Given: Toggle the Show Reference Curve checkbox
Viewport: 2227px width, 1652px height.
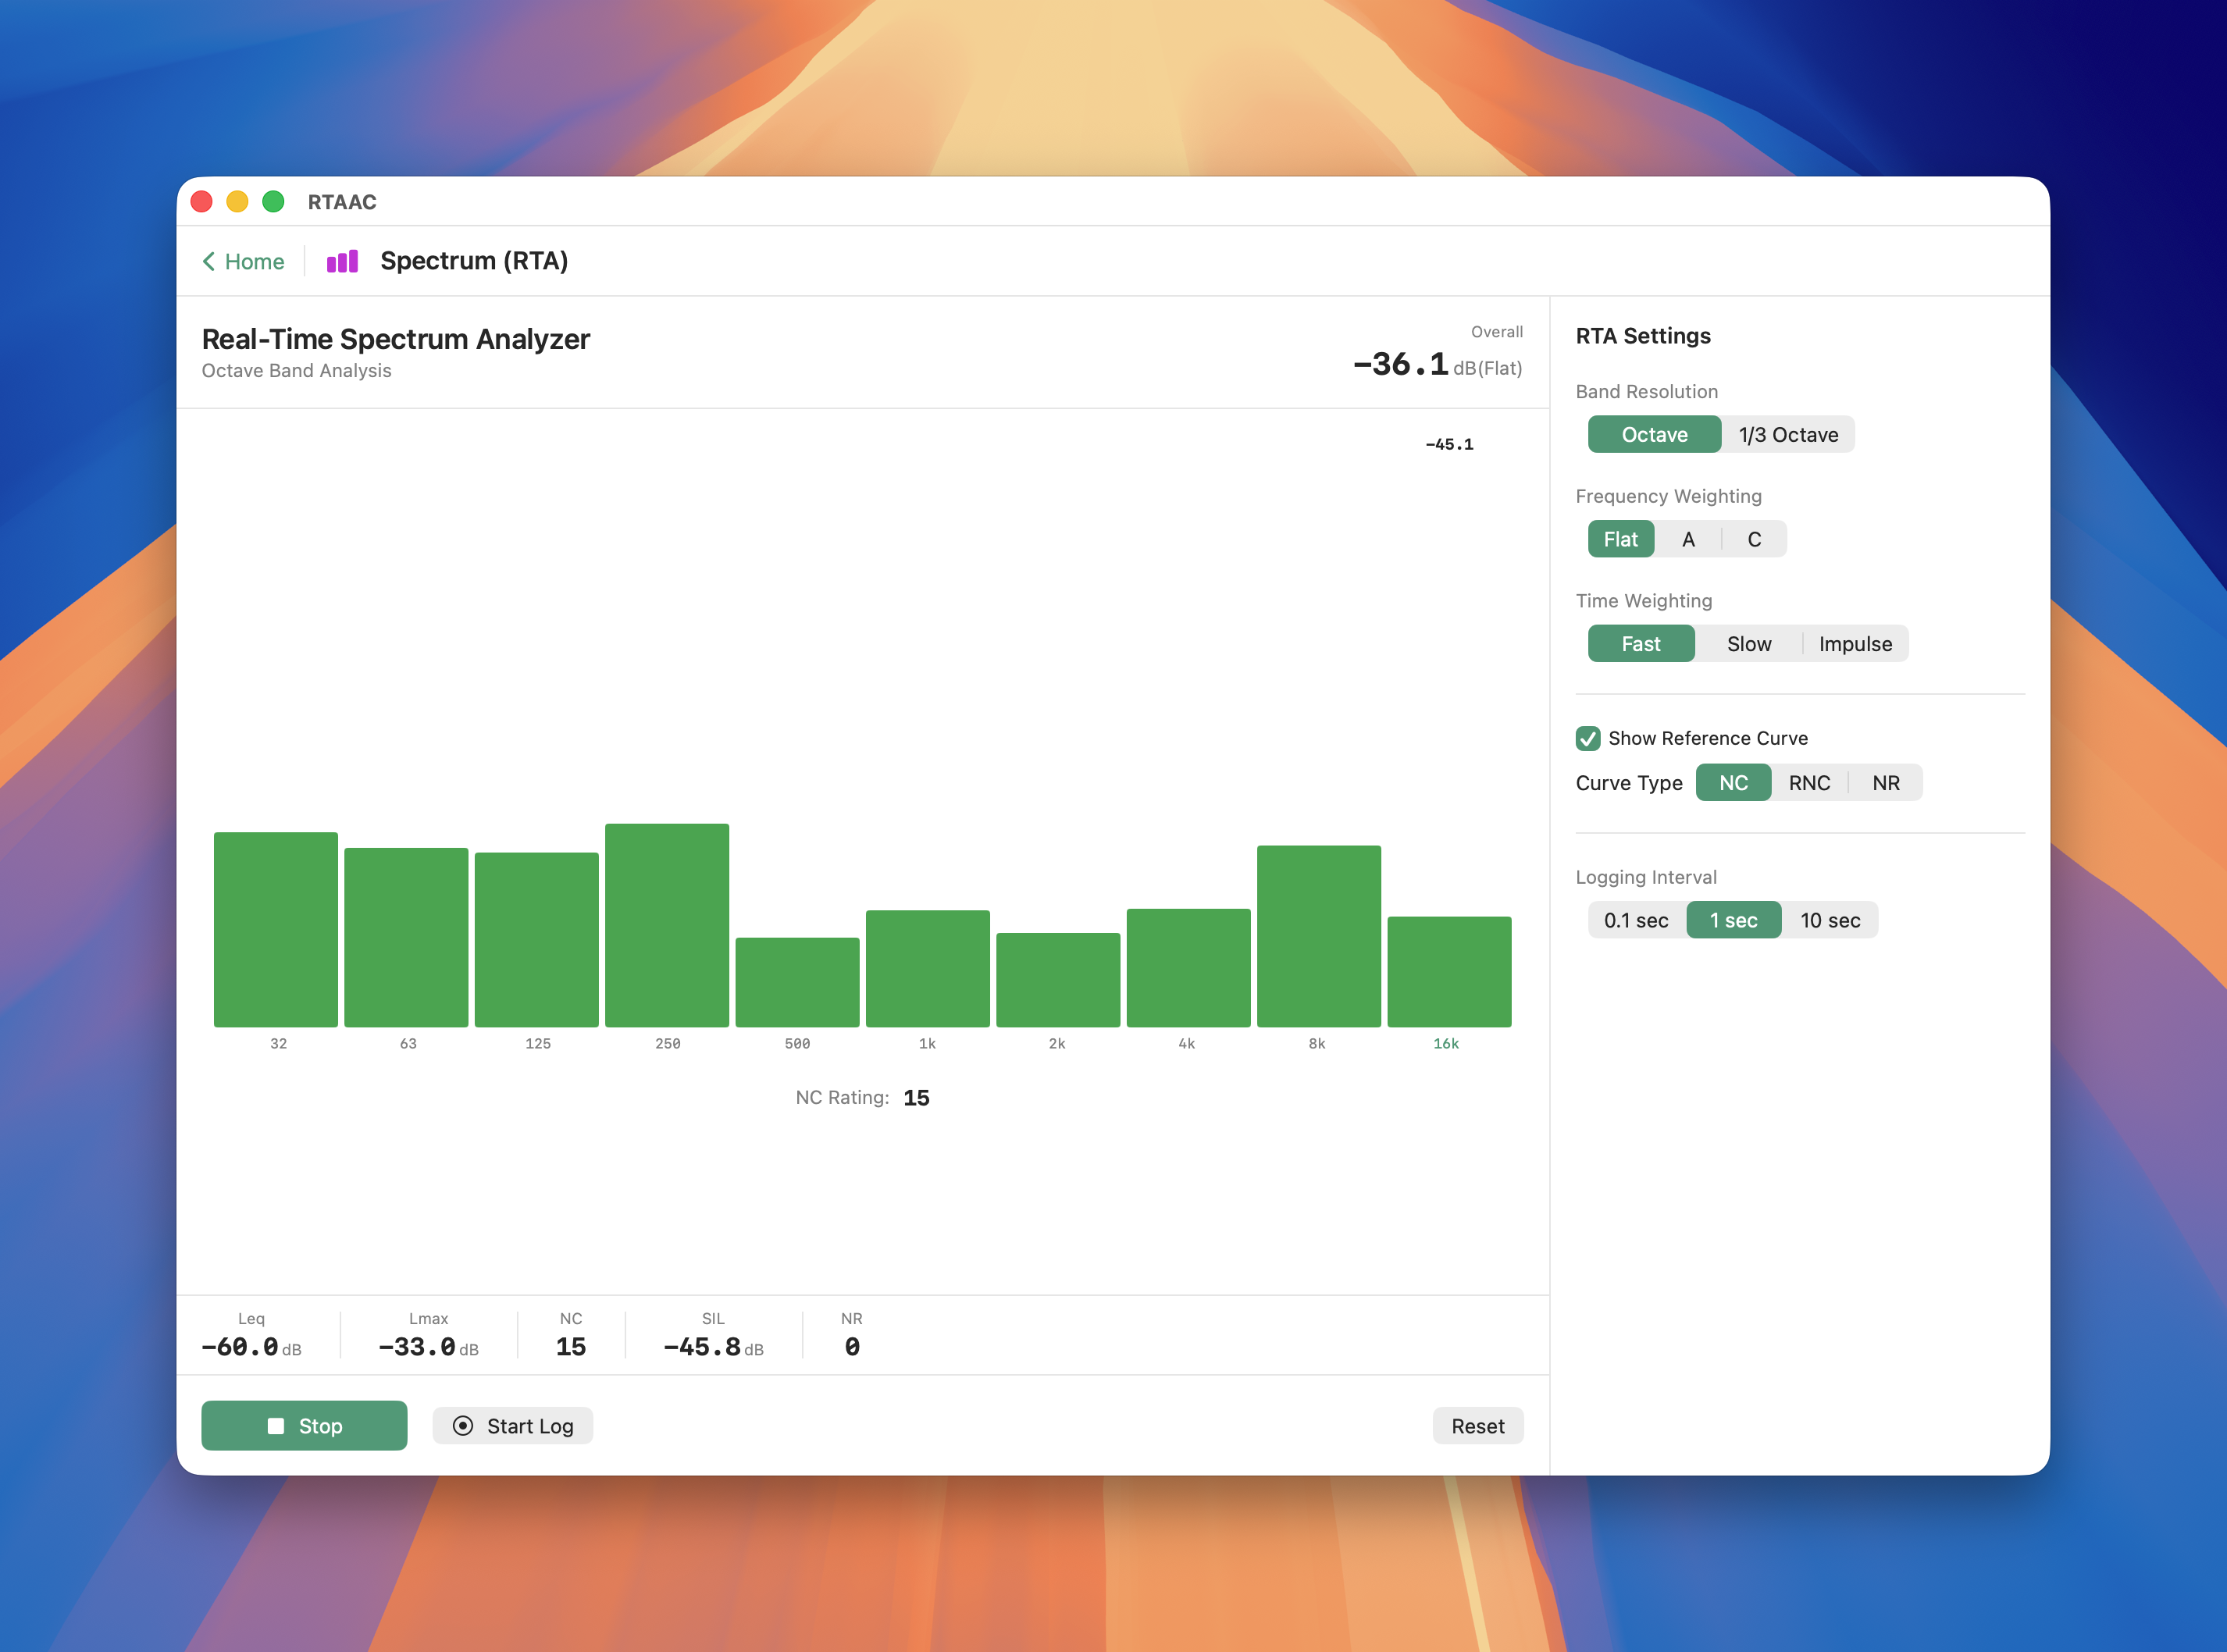Looking at the screenshot, I should pyautogui.click(x=1588, y=738).
